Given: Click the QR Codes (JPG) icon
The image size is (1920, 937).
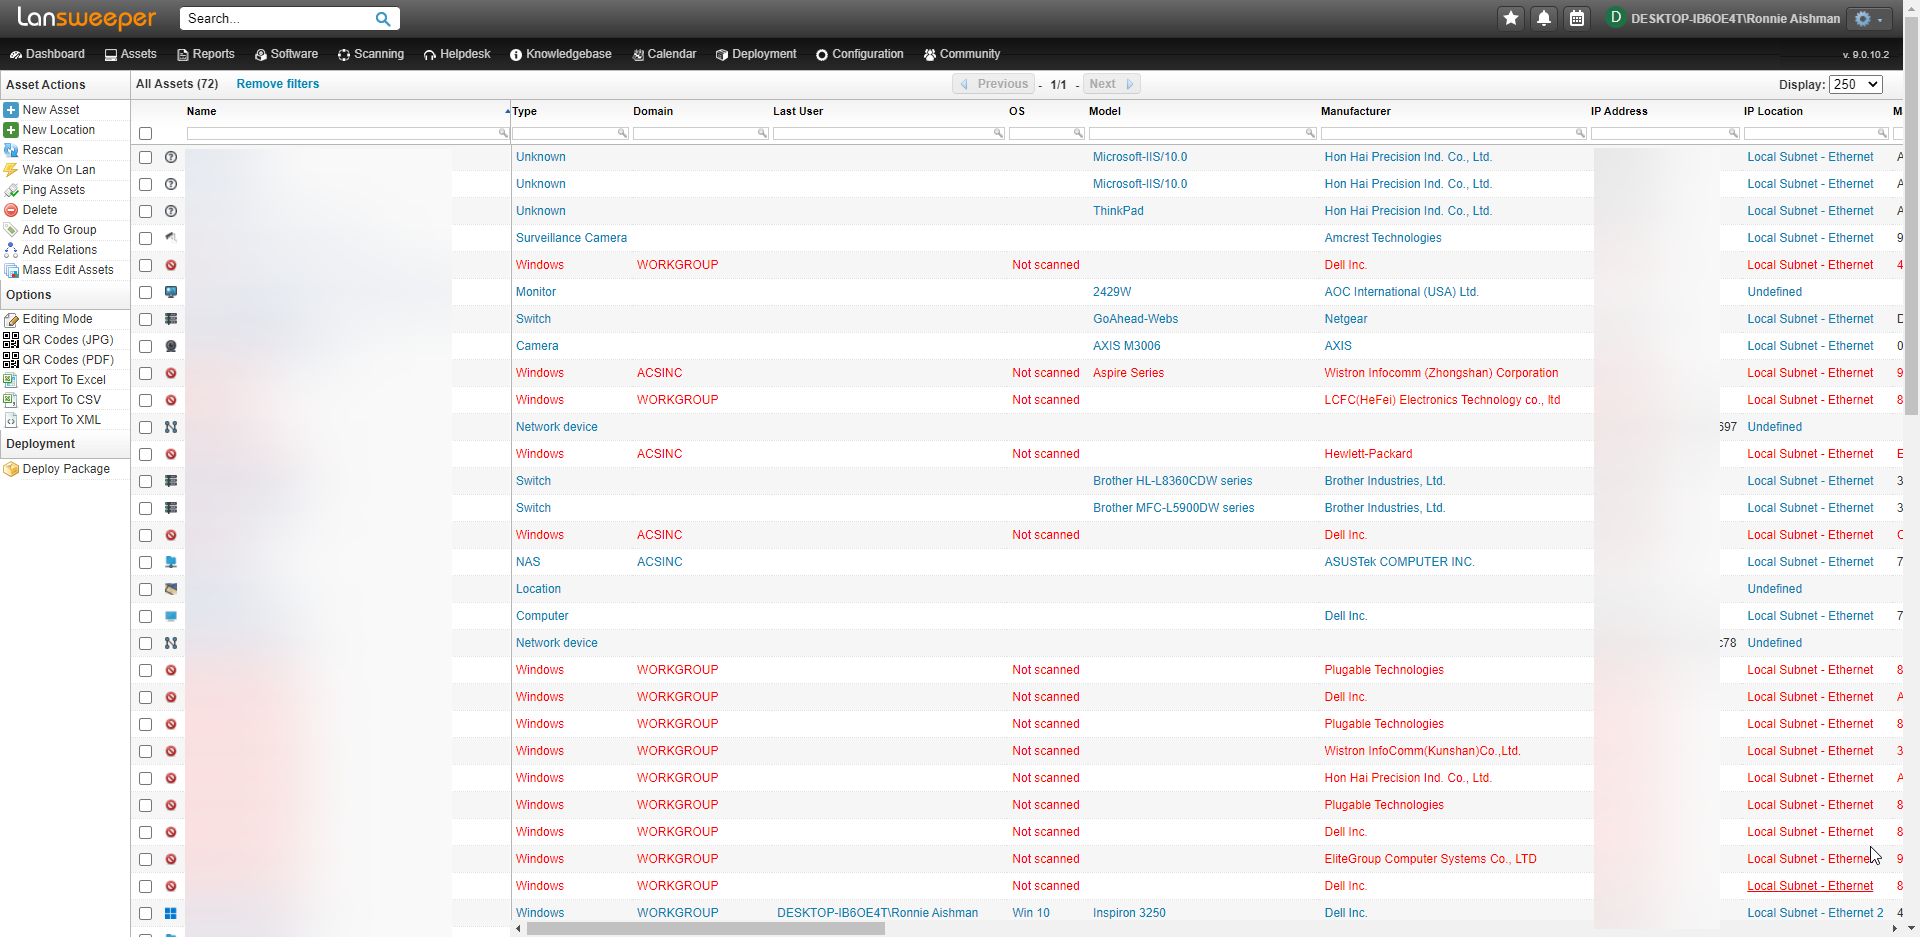Looking at the screenshot, I should tap(11, 340).
